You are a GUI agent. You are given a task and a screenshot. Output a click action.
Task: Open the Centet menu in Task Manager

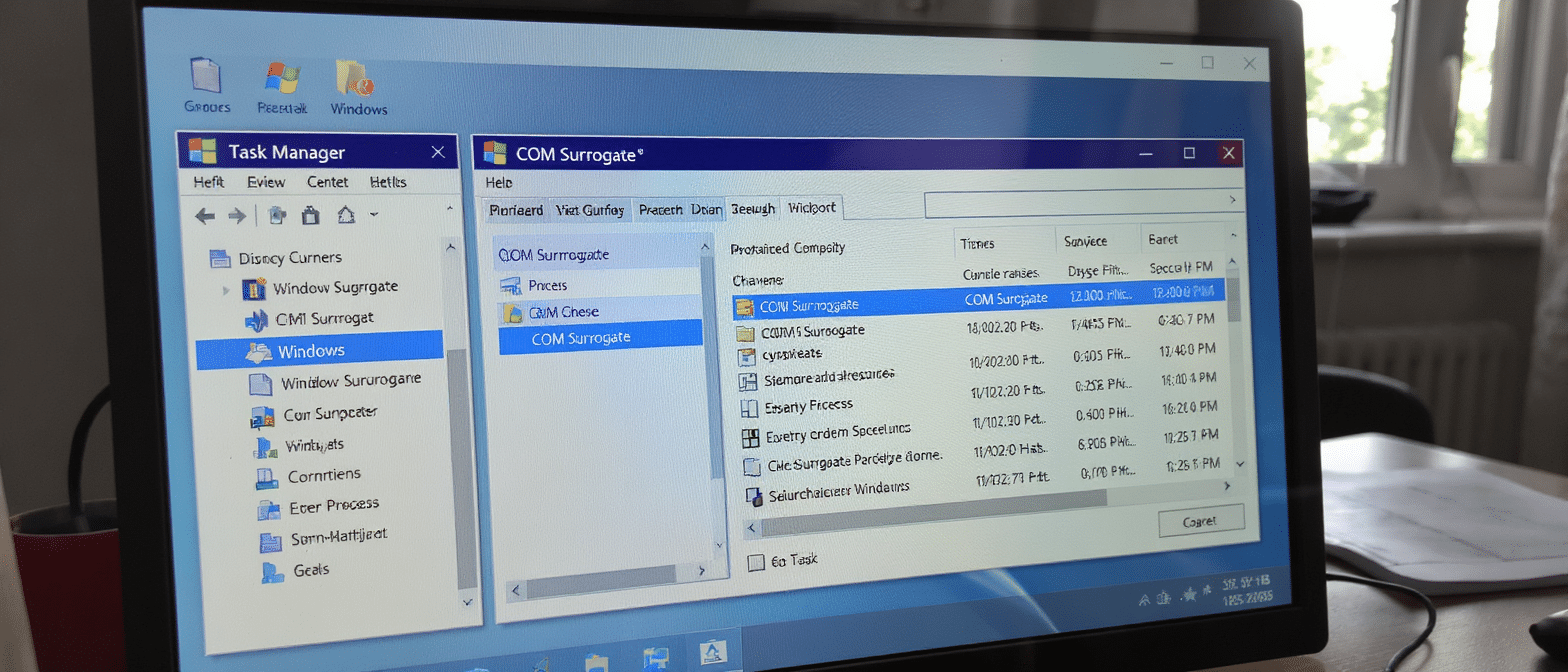(x=328, y=182)
